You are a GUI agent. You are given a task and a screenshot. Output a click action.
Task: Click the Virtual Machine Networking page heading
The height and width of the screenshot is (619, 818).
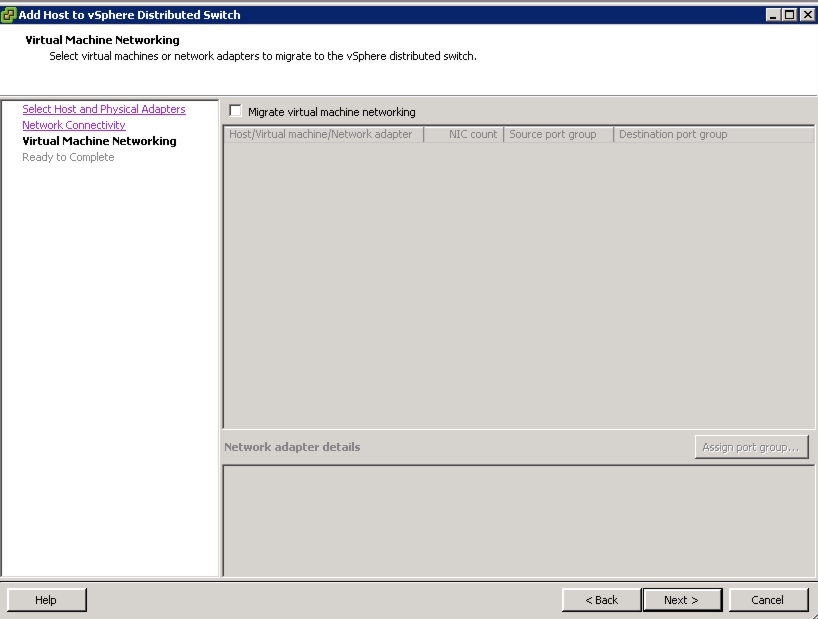click(102, 40)
